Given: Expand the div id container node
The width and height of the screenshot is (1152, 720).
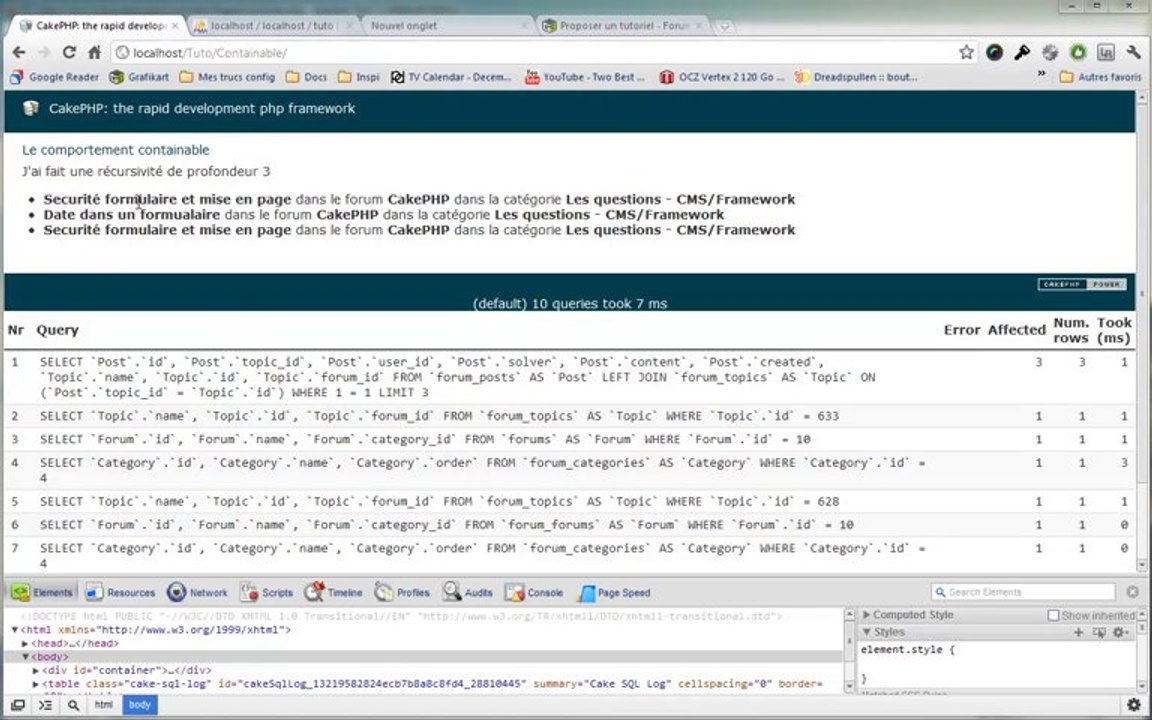Looking at the screenshot, I should click(x=35, y=670).
